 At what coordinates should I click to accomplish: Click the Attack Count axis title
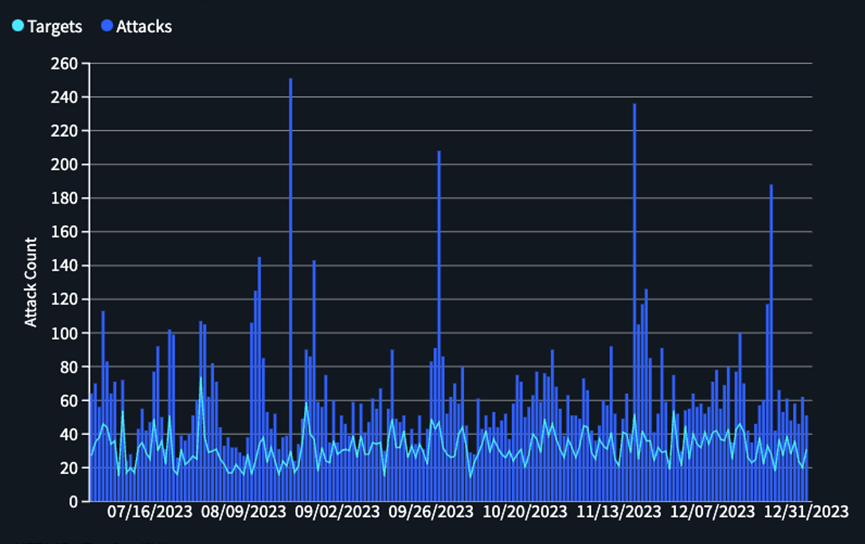(31, 282)
